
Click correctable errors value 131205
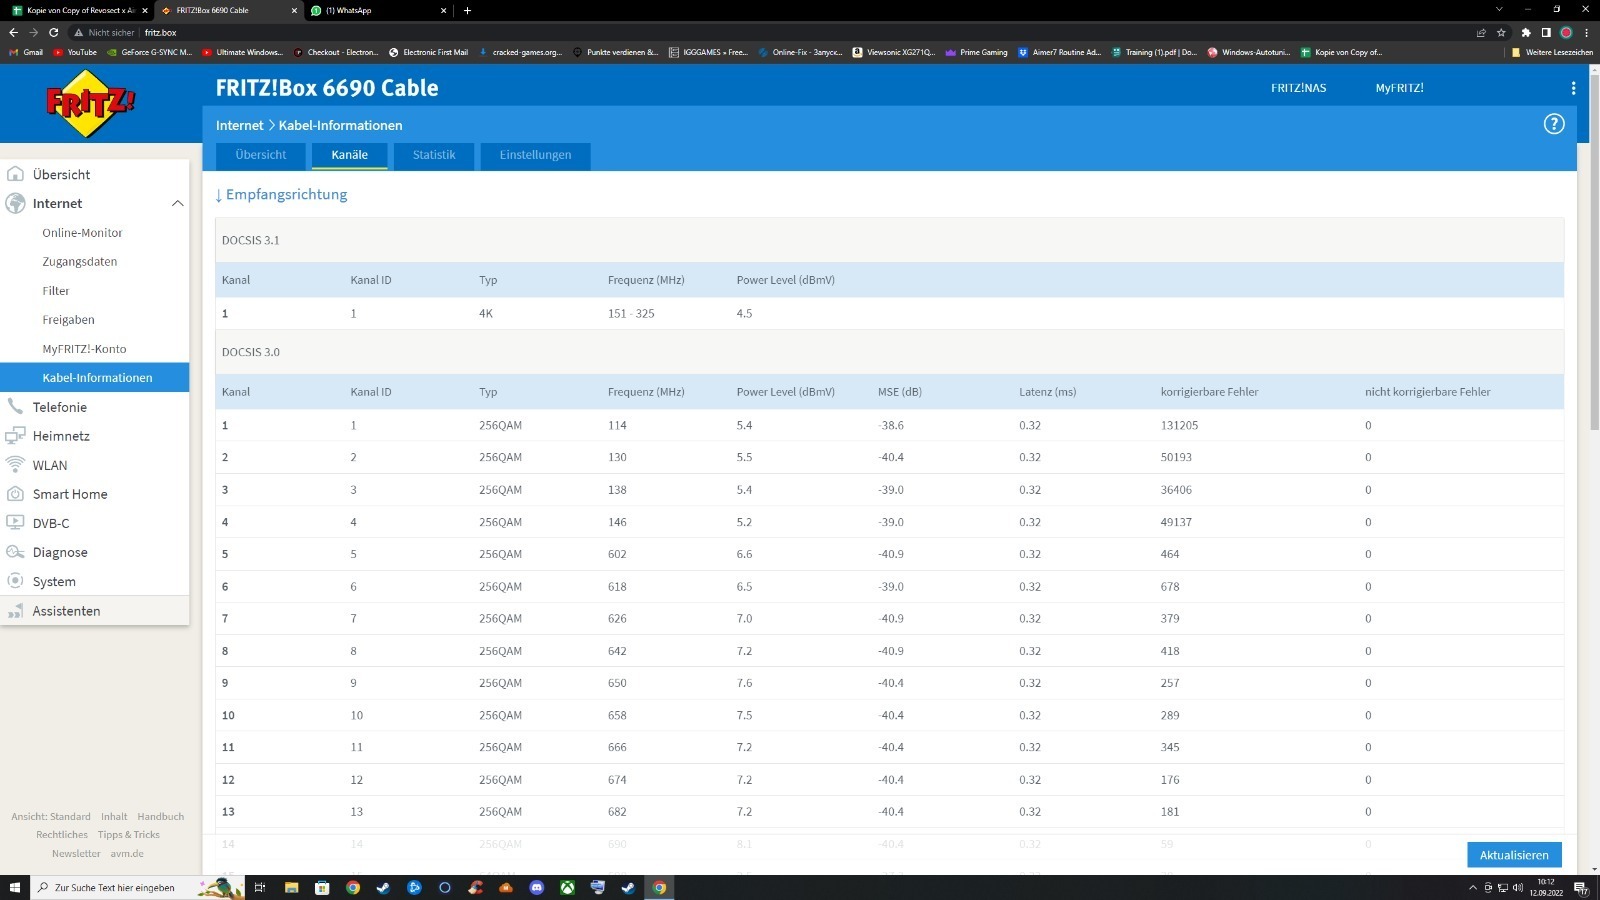(x=1179, y=425)
